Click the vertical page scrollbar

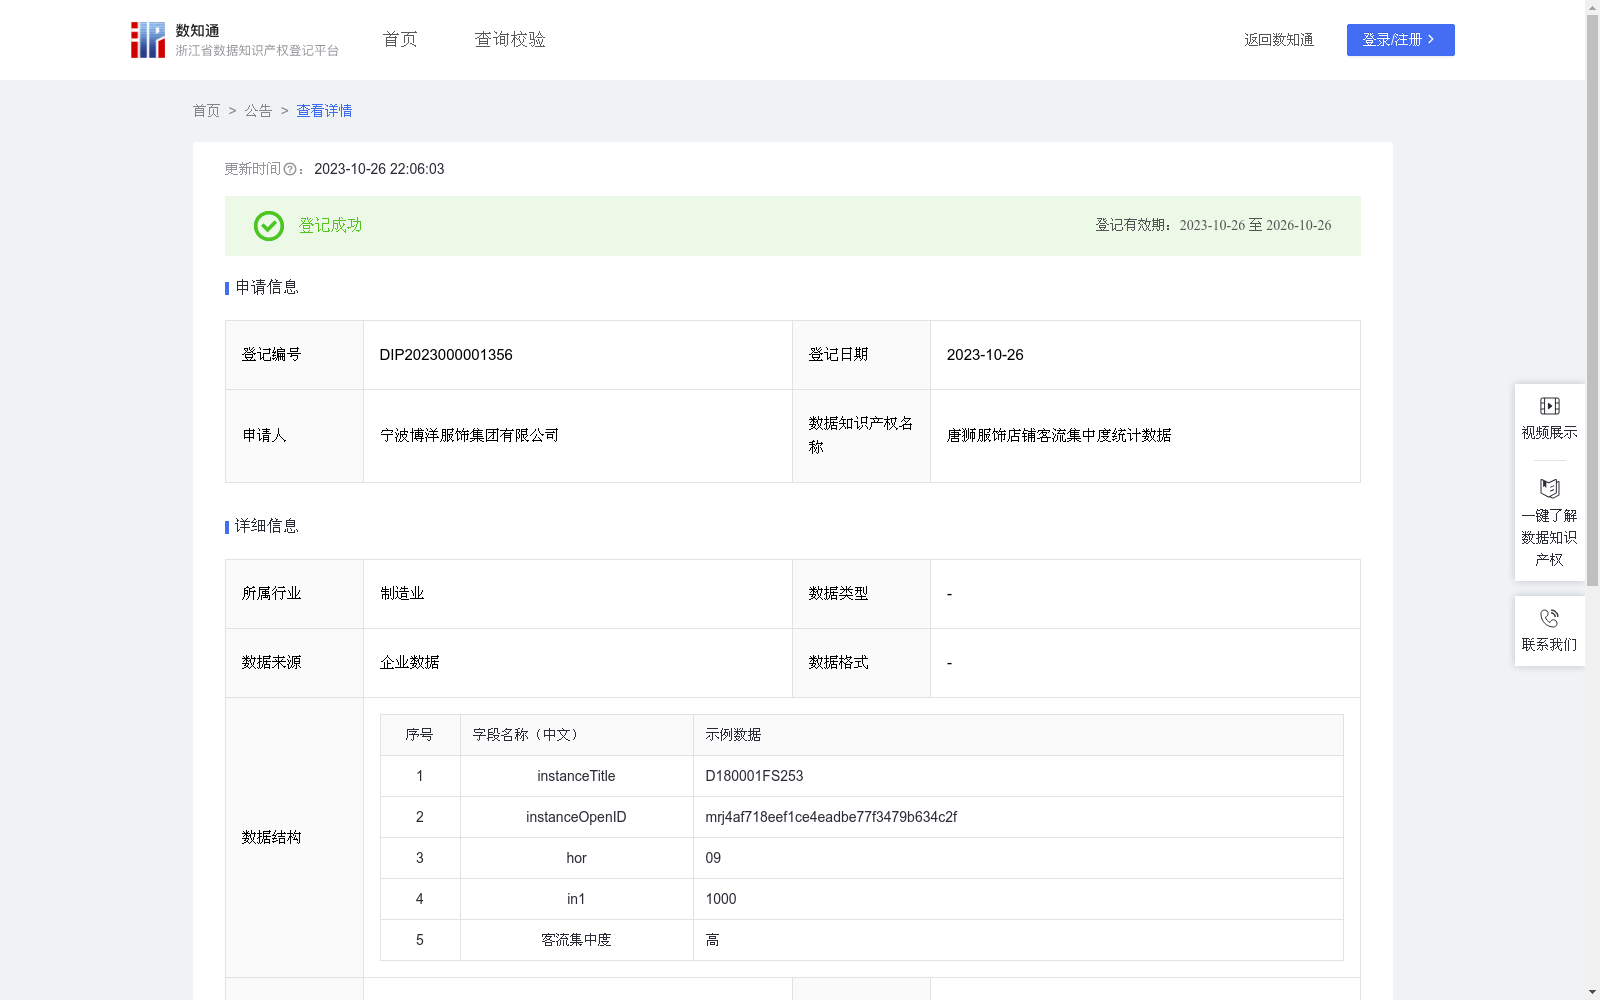pyautogui.click(x=1592, y=300)
